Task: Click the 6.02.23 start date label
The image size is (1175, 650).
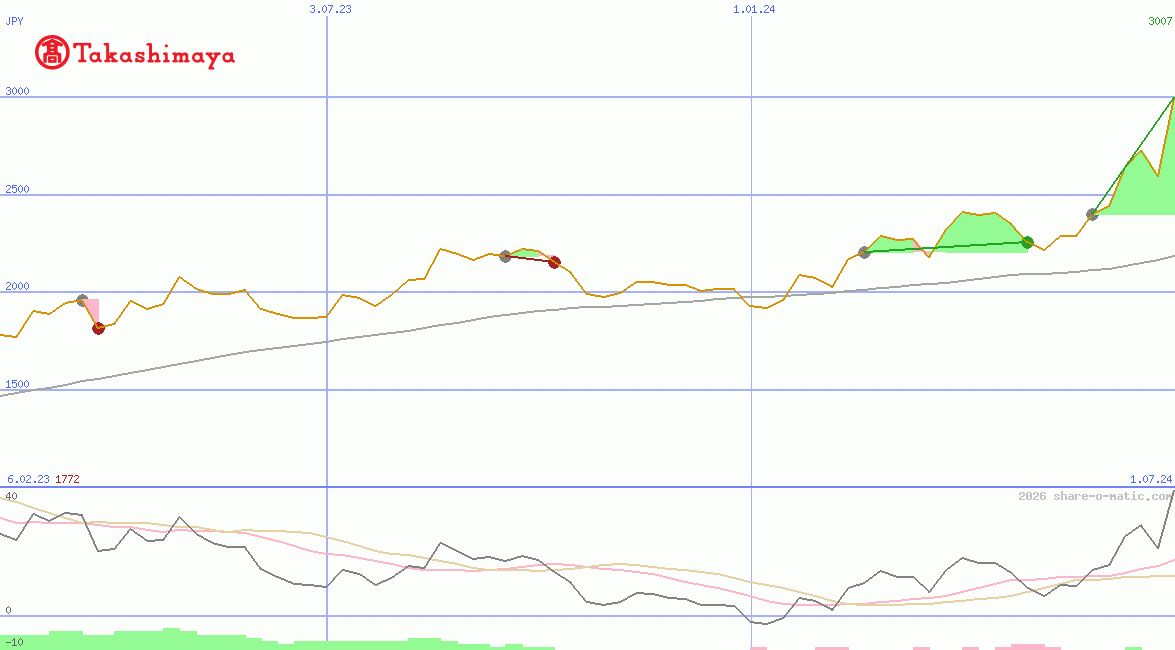Action: [x=28, y=479]
